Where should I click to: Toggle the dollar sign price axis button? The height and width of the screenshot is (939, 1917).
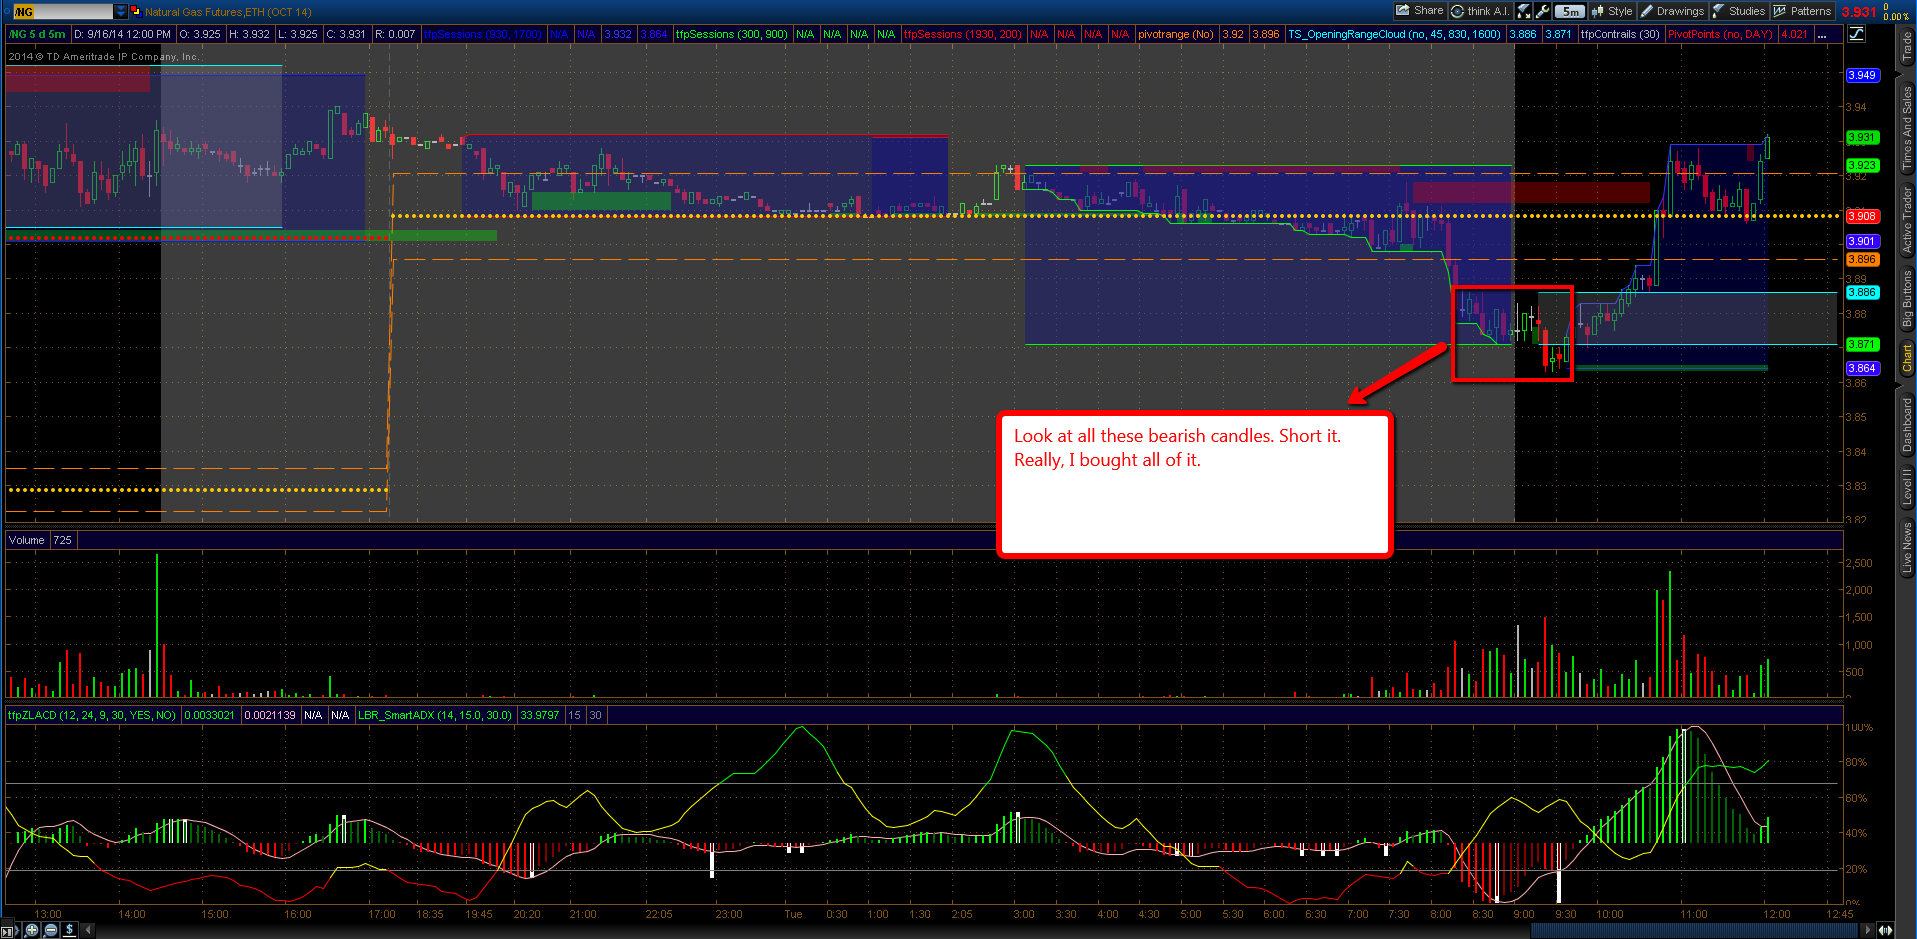click(x=69, y=930)
